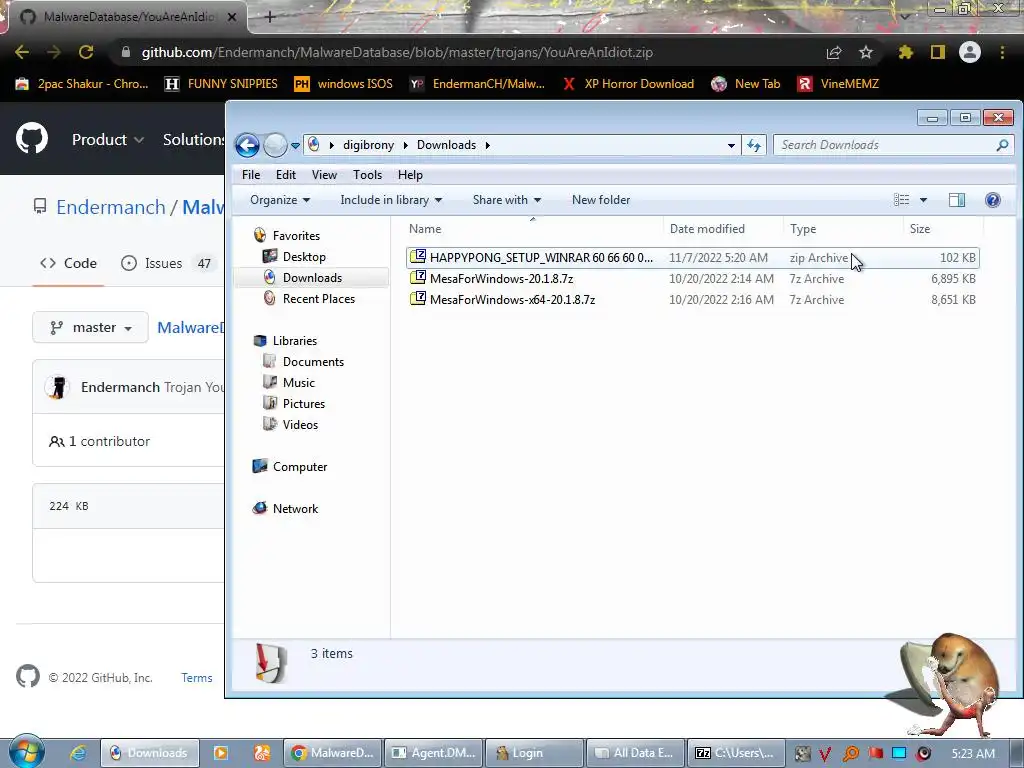Sort files by Date modified column
1024x768 pixels.
point(723,229)
